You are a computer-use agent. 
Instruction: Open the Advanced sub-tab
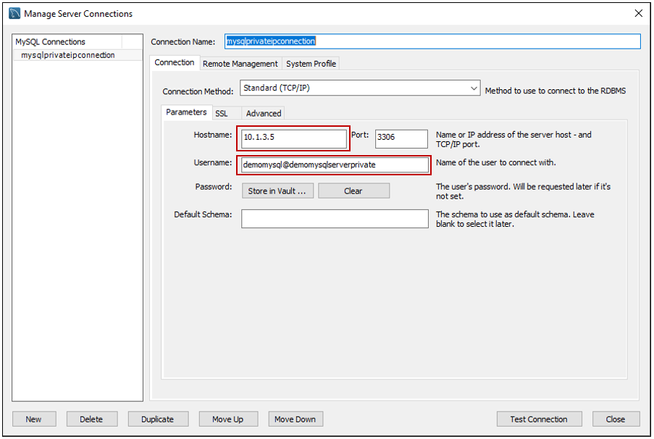[x=264, y=113]
